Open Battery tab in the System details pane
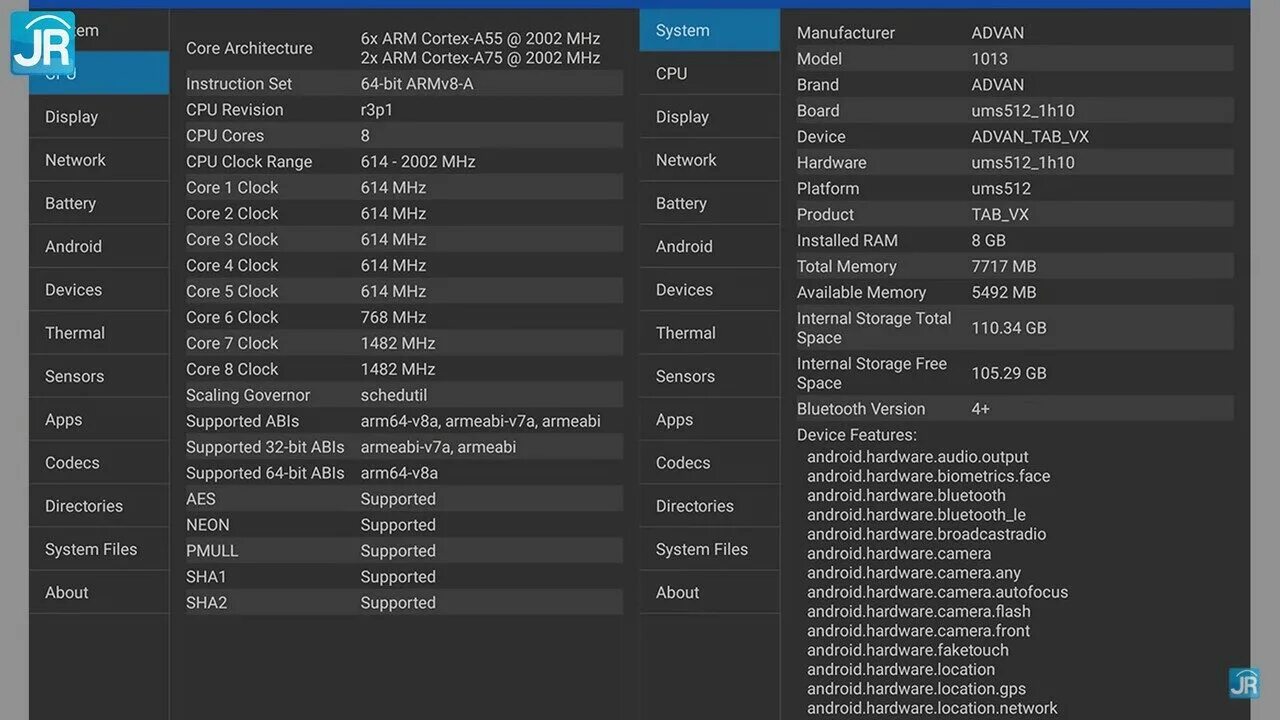1280x720 pixels. [x=710, y=203]
